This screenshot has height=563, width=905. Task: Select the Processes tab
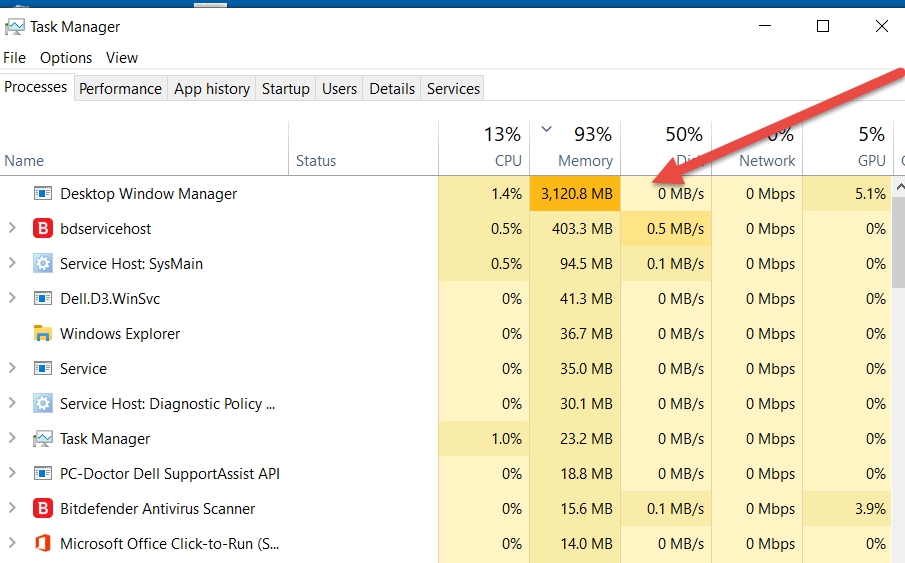tap(36, 87)
